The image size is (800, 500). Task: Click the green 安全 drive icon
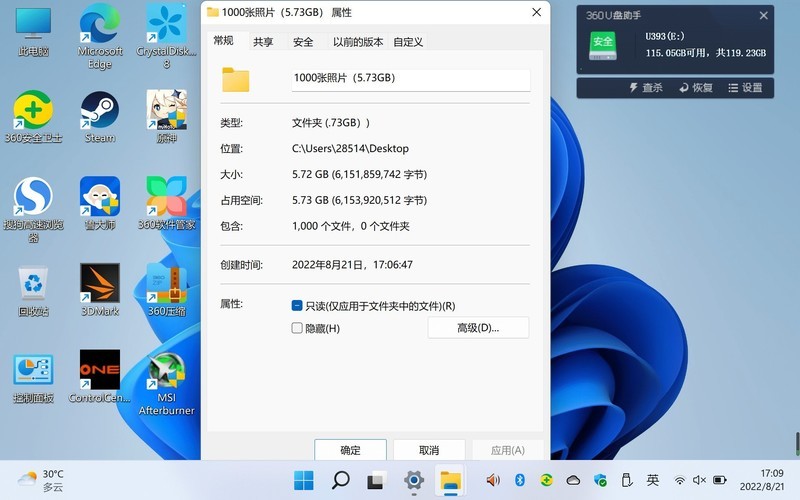coord(603,45)
